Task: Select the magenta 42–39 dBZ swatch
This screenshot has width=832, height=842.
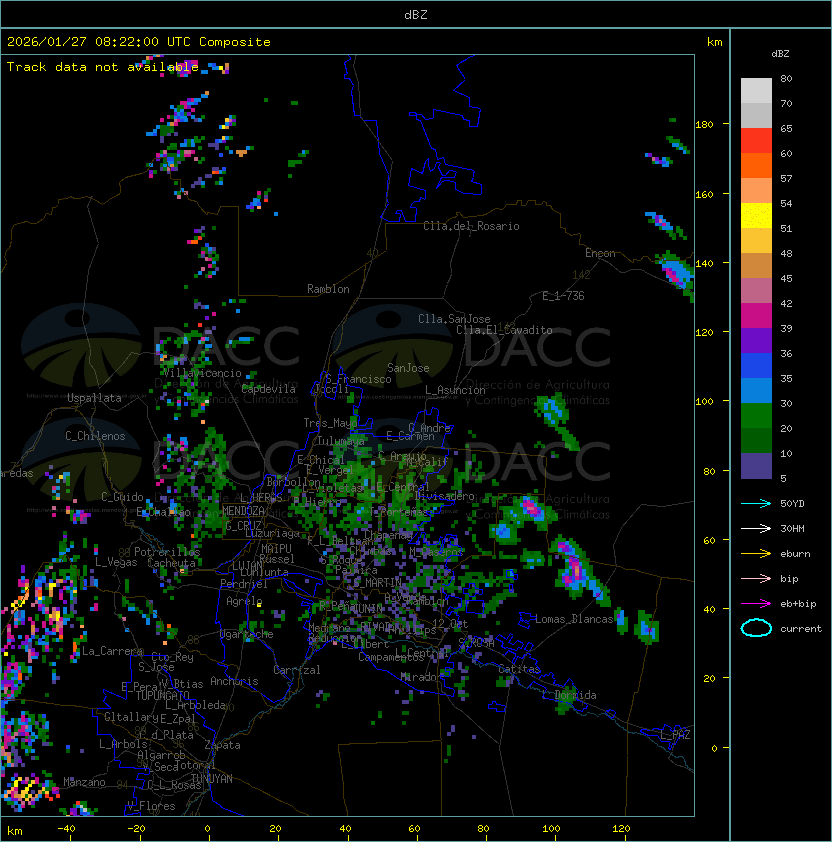Action: [x=756, y=316]
